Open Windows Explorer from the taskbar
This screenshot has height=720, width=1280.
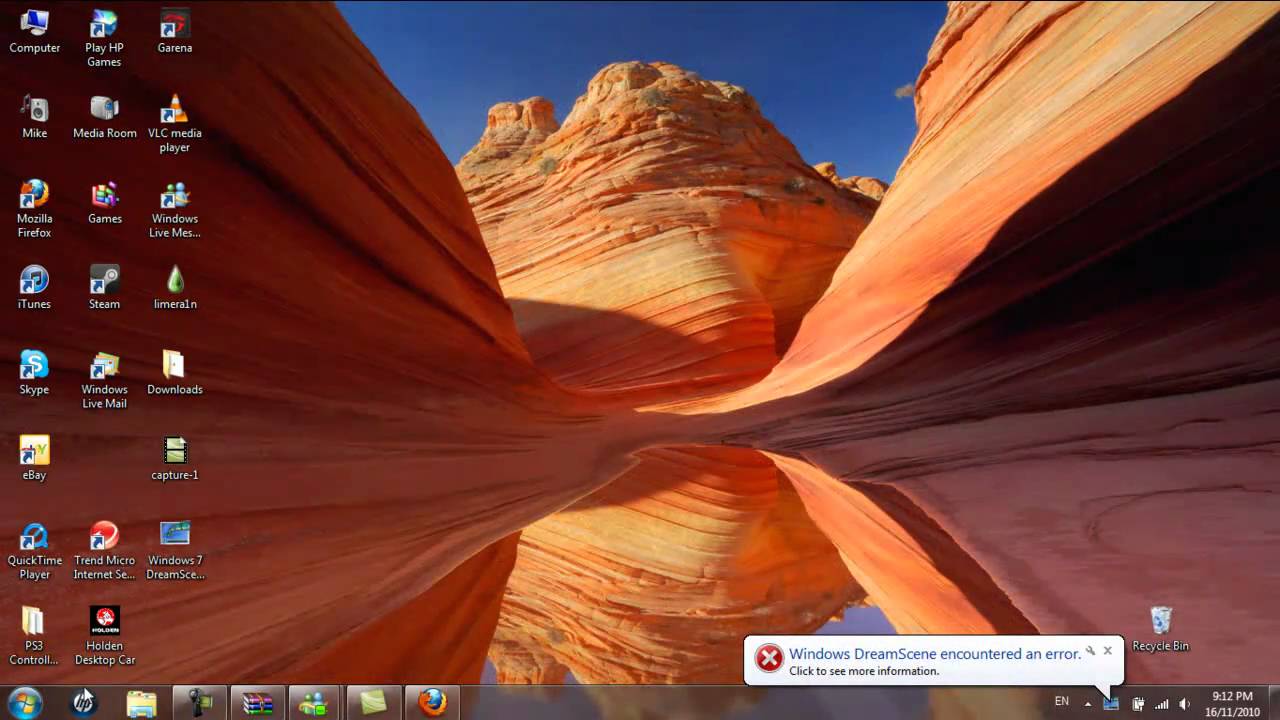coord(142,702)
